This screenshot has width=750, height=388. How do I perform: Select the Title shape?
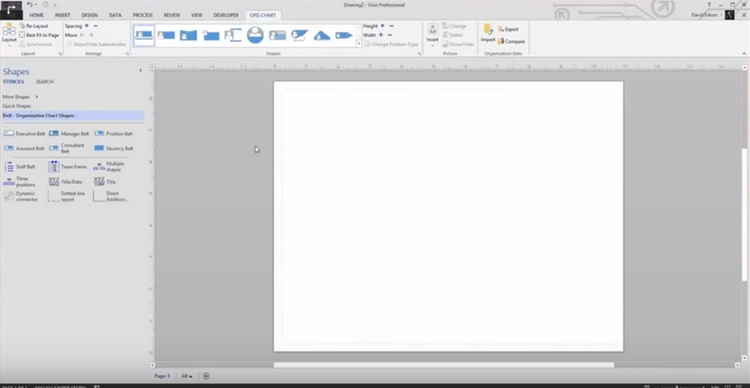point(105,182)
